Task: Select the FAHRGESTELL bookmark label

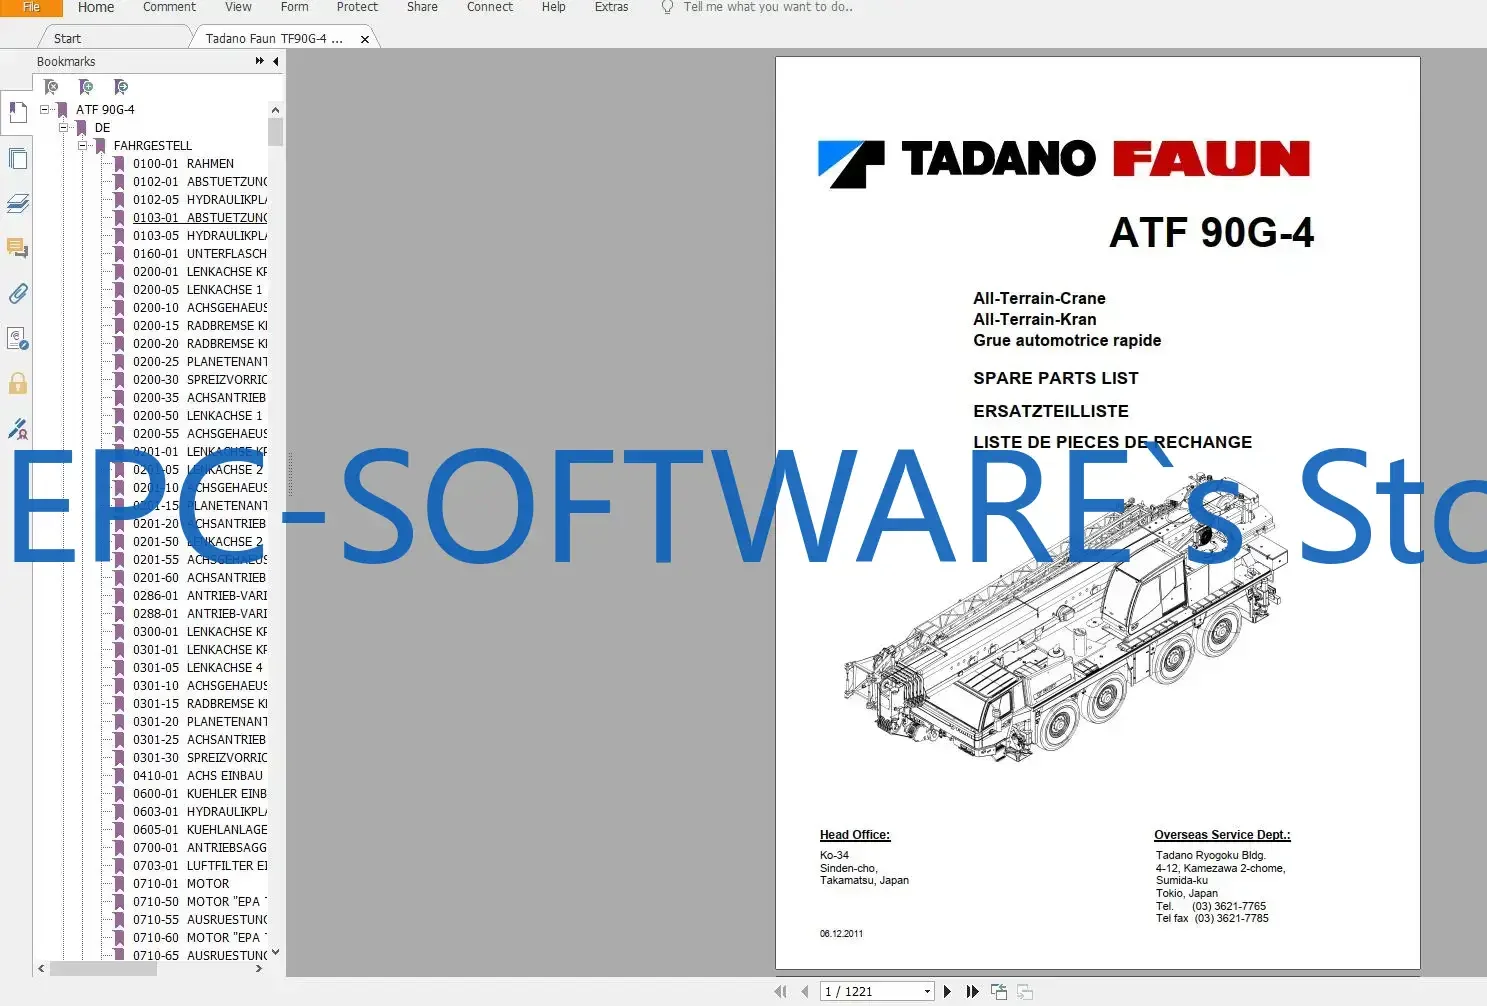Action: (x=152, y=145)
